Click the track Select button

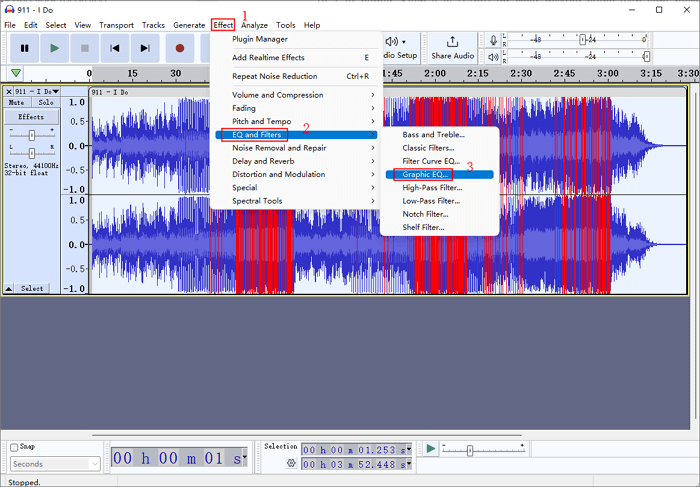pos(32,288)
